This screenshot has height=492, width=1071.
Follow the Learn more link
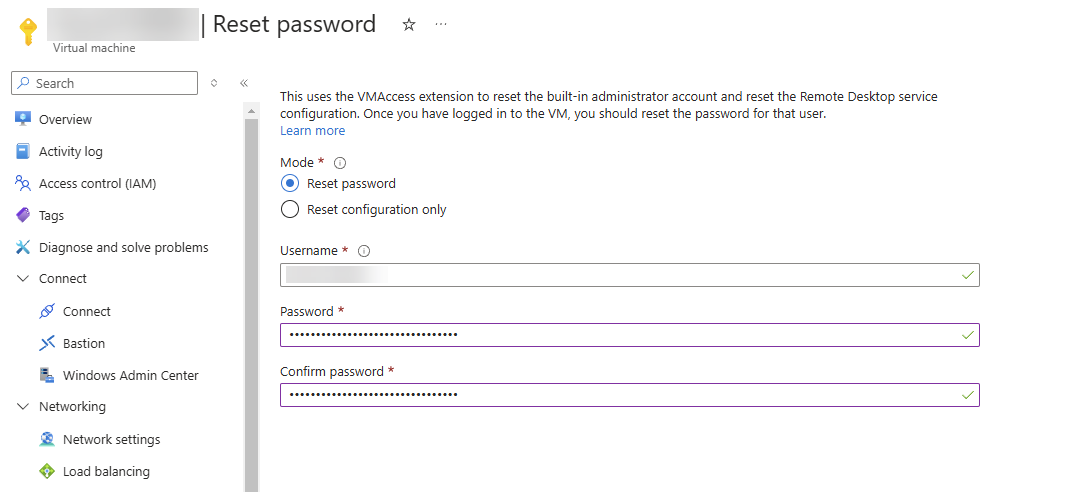tap(312, 131)
